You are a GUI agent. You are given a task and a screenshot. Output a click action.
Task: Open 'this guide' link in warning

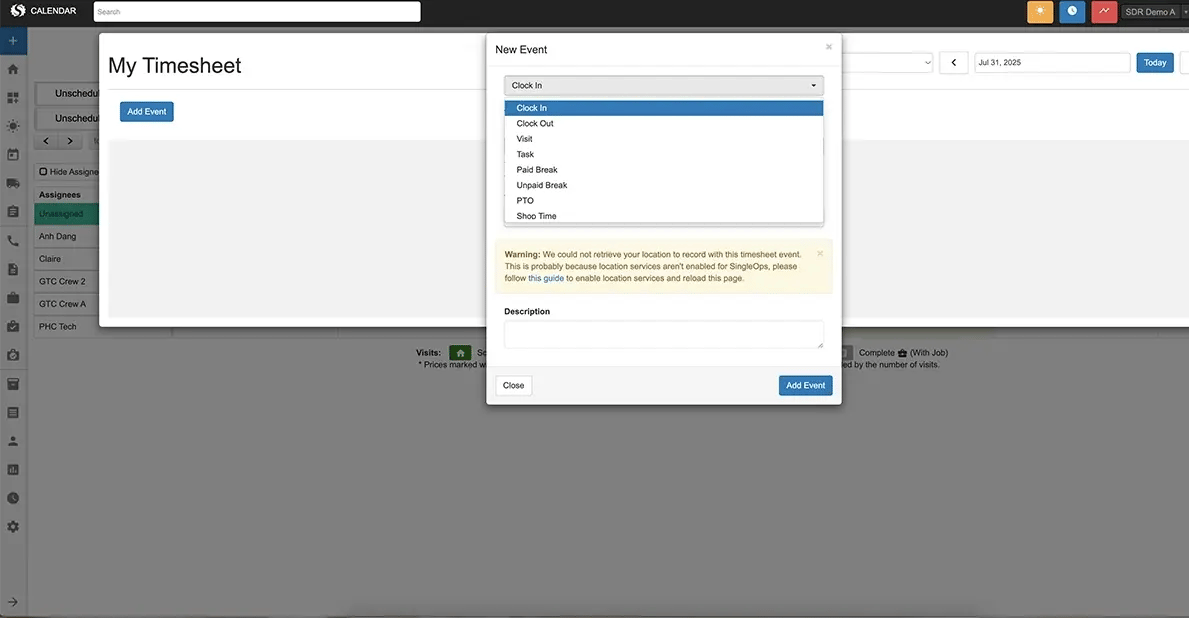tap(546, 279)
